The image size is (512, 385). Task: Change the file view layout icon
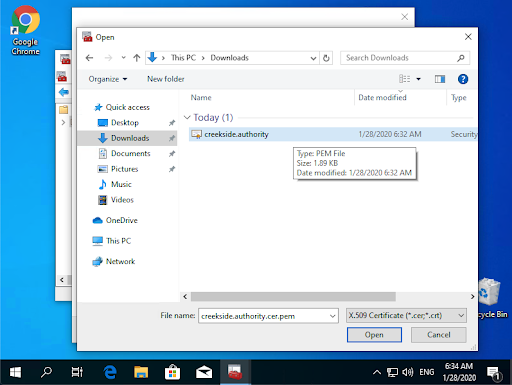point(404,79)
